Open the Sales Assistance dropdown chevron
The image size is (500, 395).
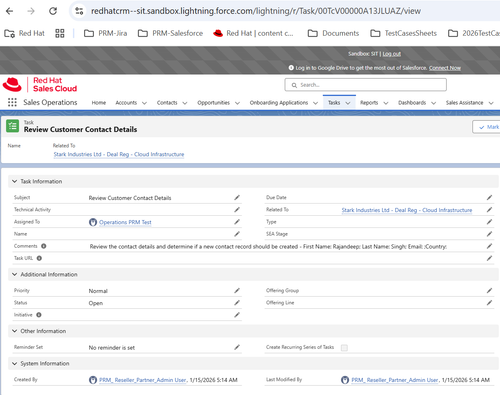point(491,103)
